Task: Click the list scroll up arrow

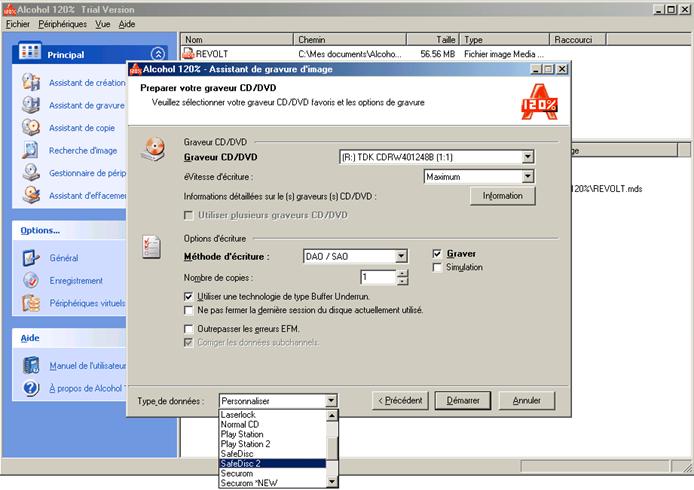Action: click(332, 415)
